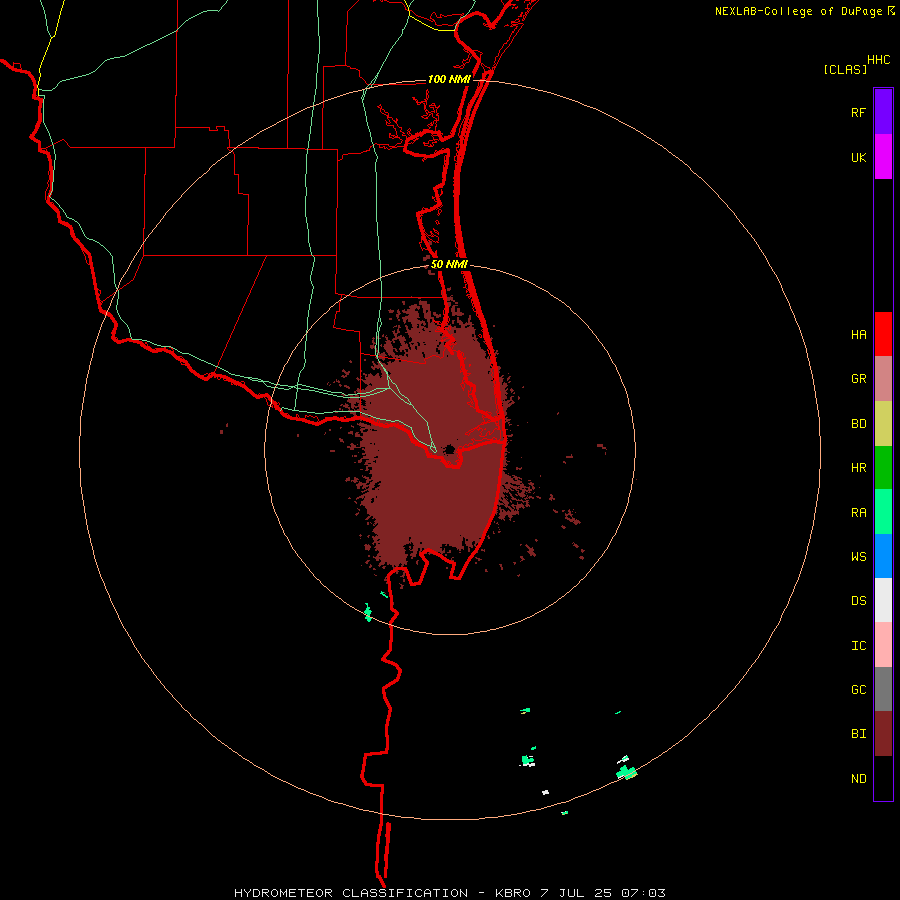Screen dimensions: 900x900
Task: Pick the RA light green legend swatch
Action: [x=883, y=512]
